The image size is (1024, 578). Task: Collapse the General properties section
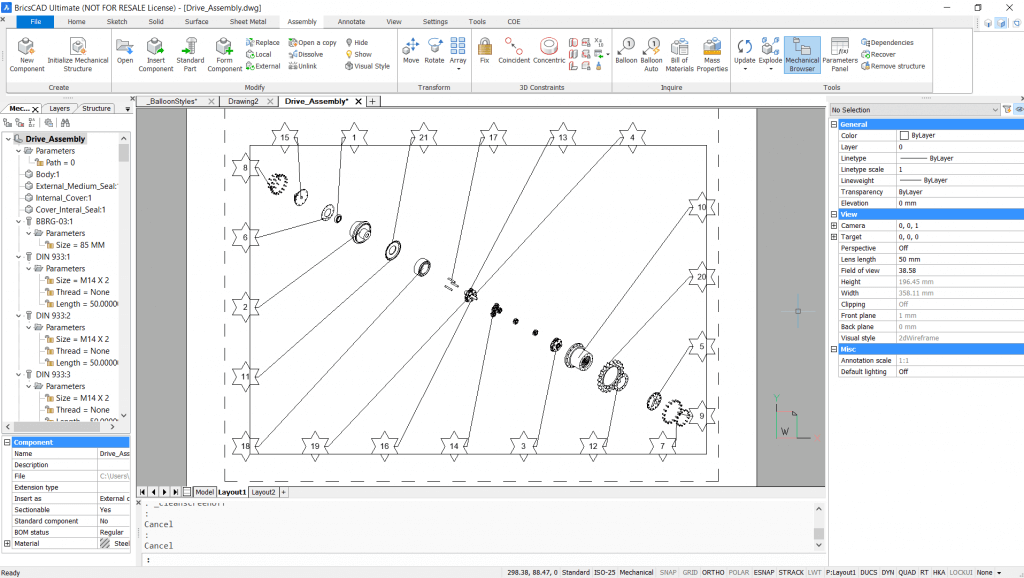[834, 124]
